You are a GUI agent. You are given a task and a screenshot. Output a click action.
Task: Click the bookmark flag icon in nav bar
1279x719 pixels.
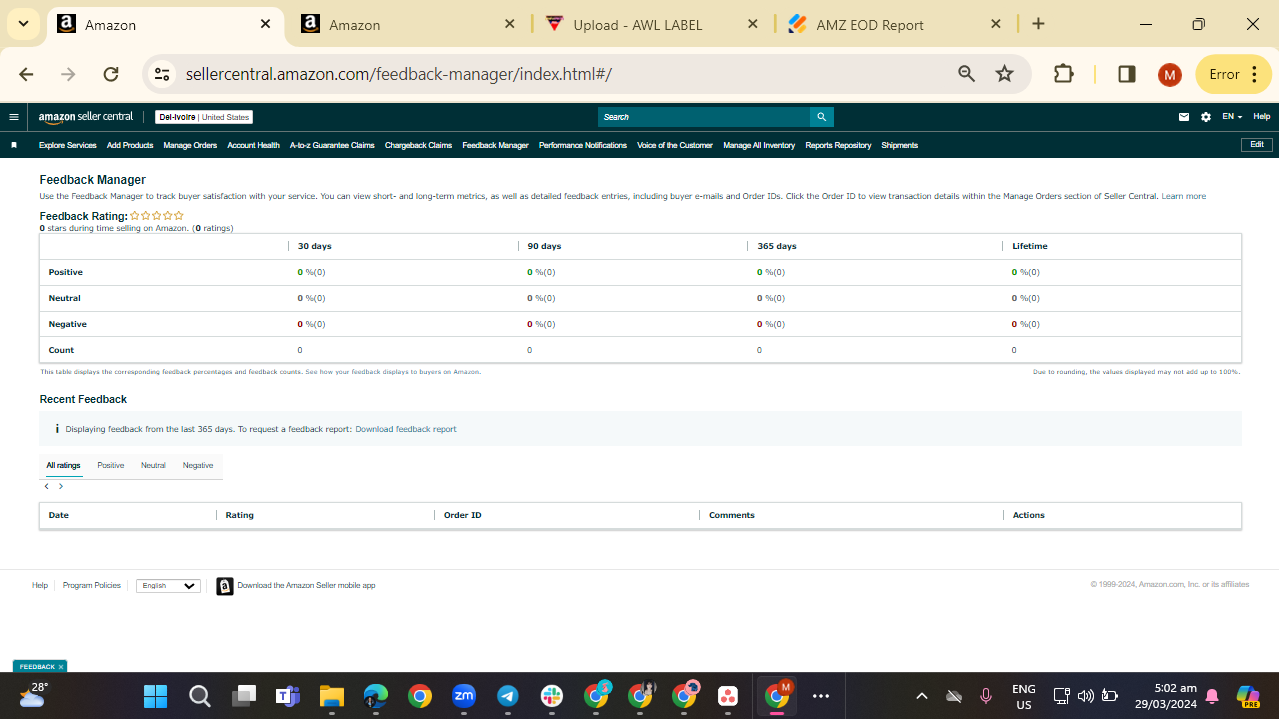[x=14, y=145]
